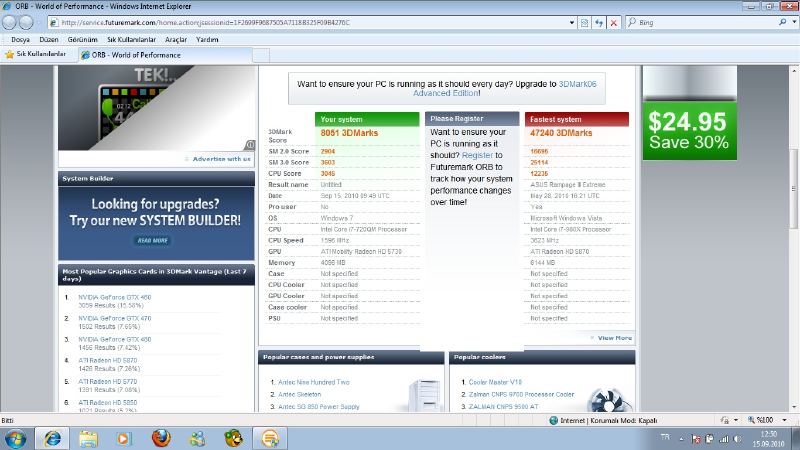Click the orange application taskbar icon
Viewport: 800px width, 450px height.
pyautogui.click(x=270, y=439)
